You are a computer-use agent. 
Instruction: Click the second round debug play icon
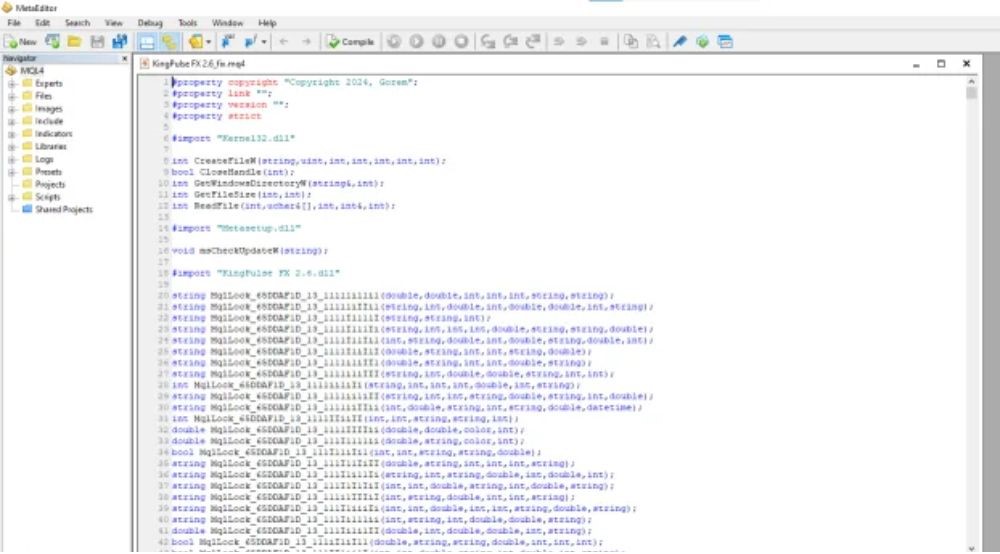tap(416, 41)
